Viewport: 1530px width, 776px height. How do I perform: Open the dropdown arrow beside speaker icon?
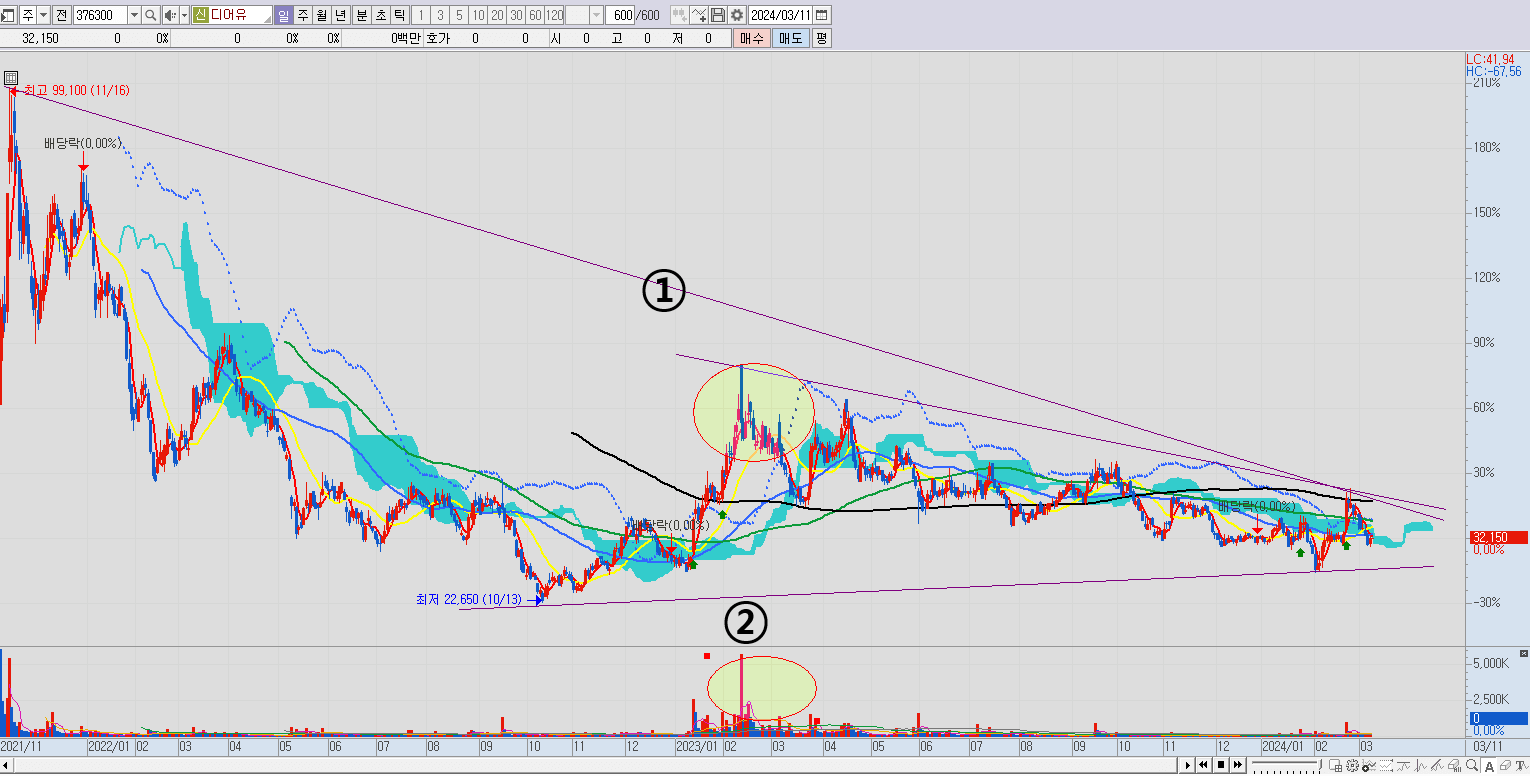tap(184, 15)
